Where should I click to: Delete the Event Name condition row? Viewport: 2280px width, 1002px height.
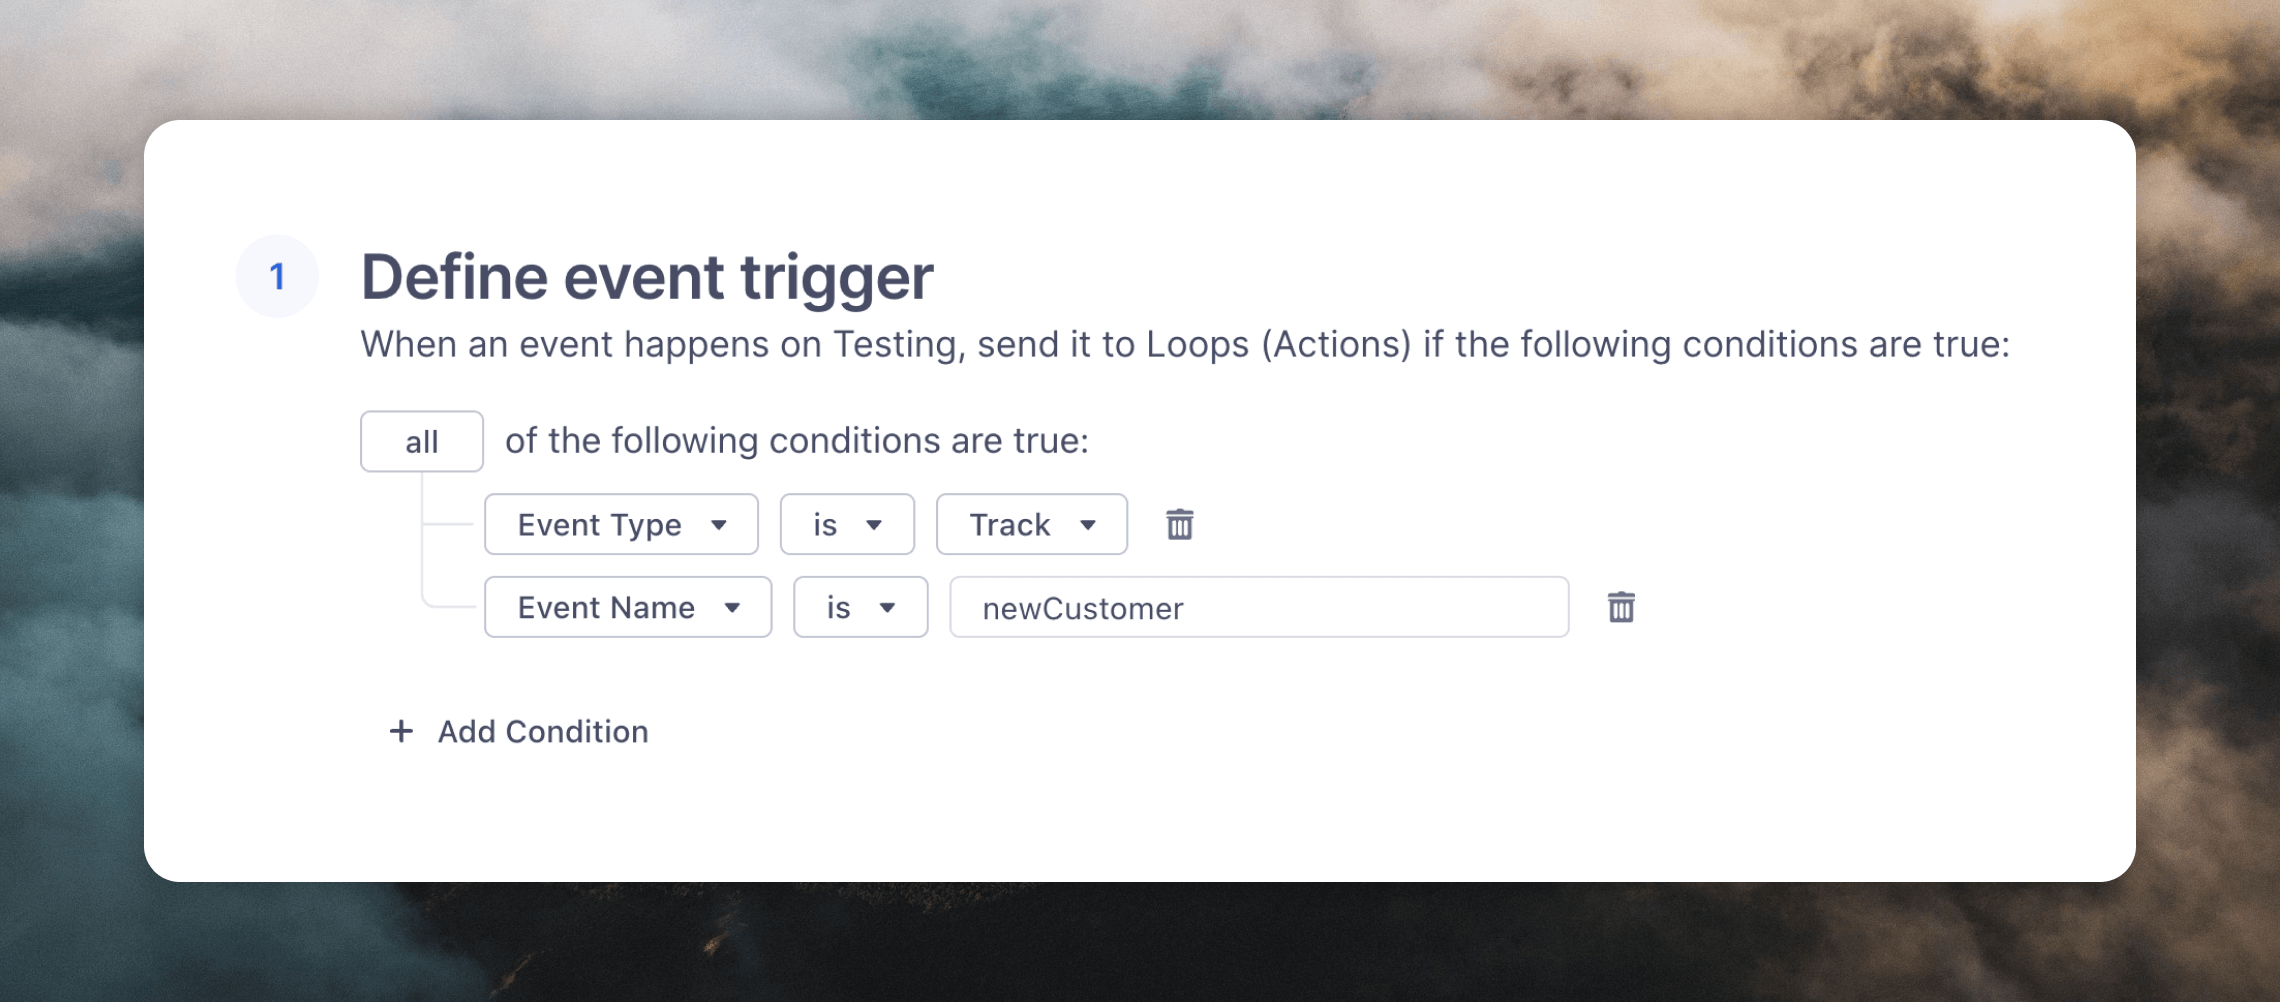(x=1621, y=607)
